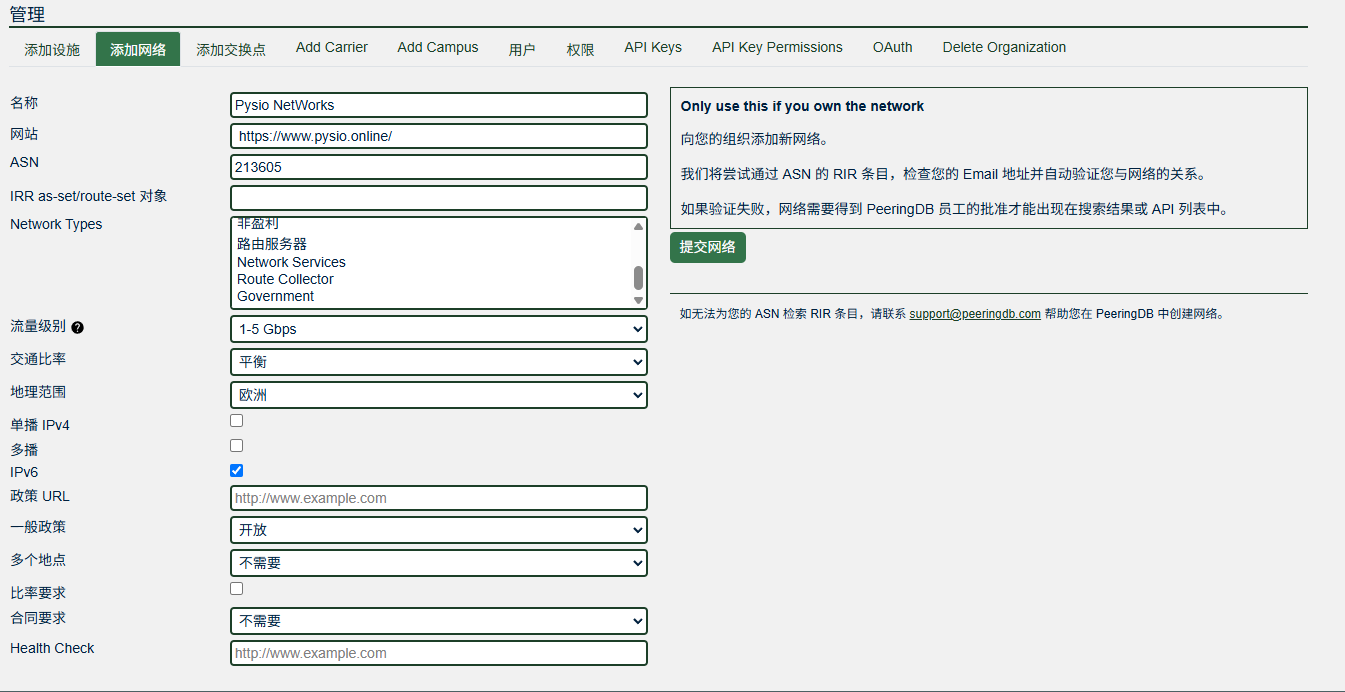Click the IRR as-set/route-set input field
Image resolution: width=1345 pixels, height=692 pixels.
click(x=439, y=198)
